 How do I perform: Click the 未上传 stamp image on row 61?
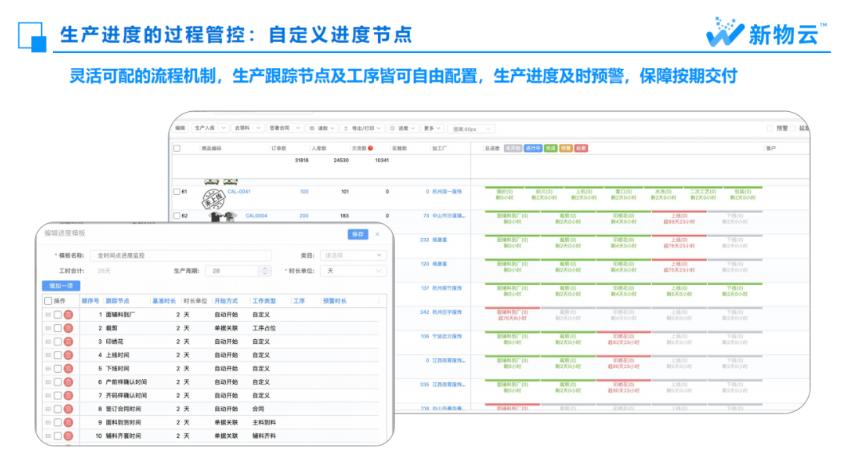(x=213, y=199)
